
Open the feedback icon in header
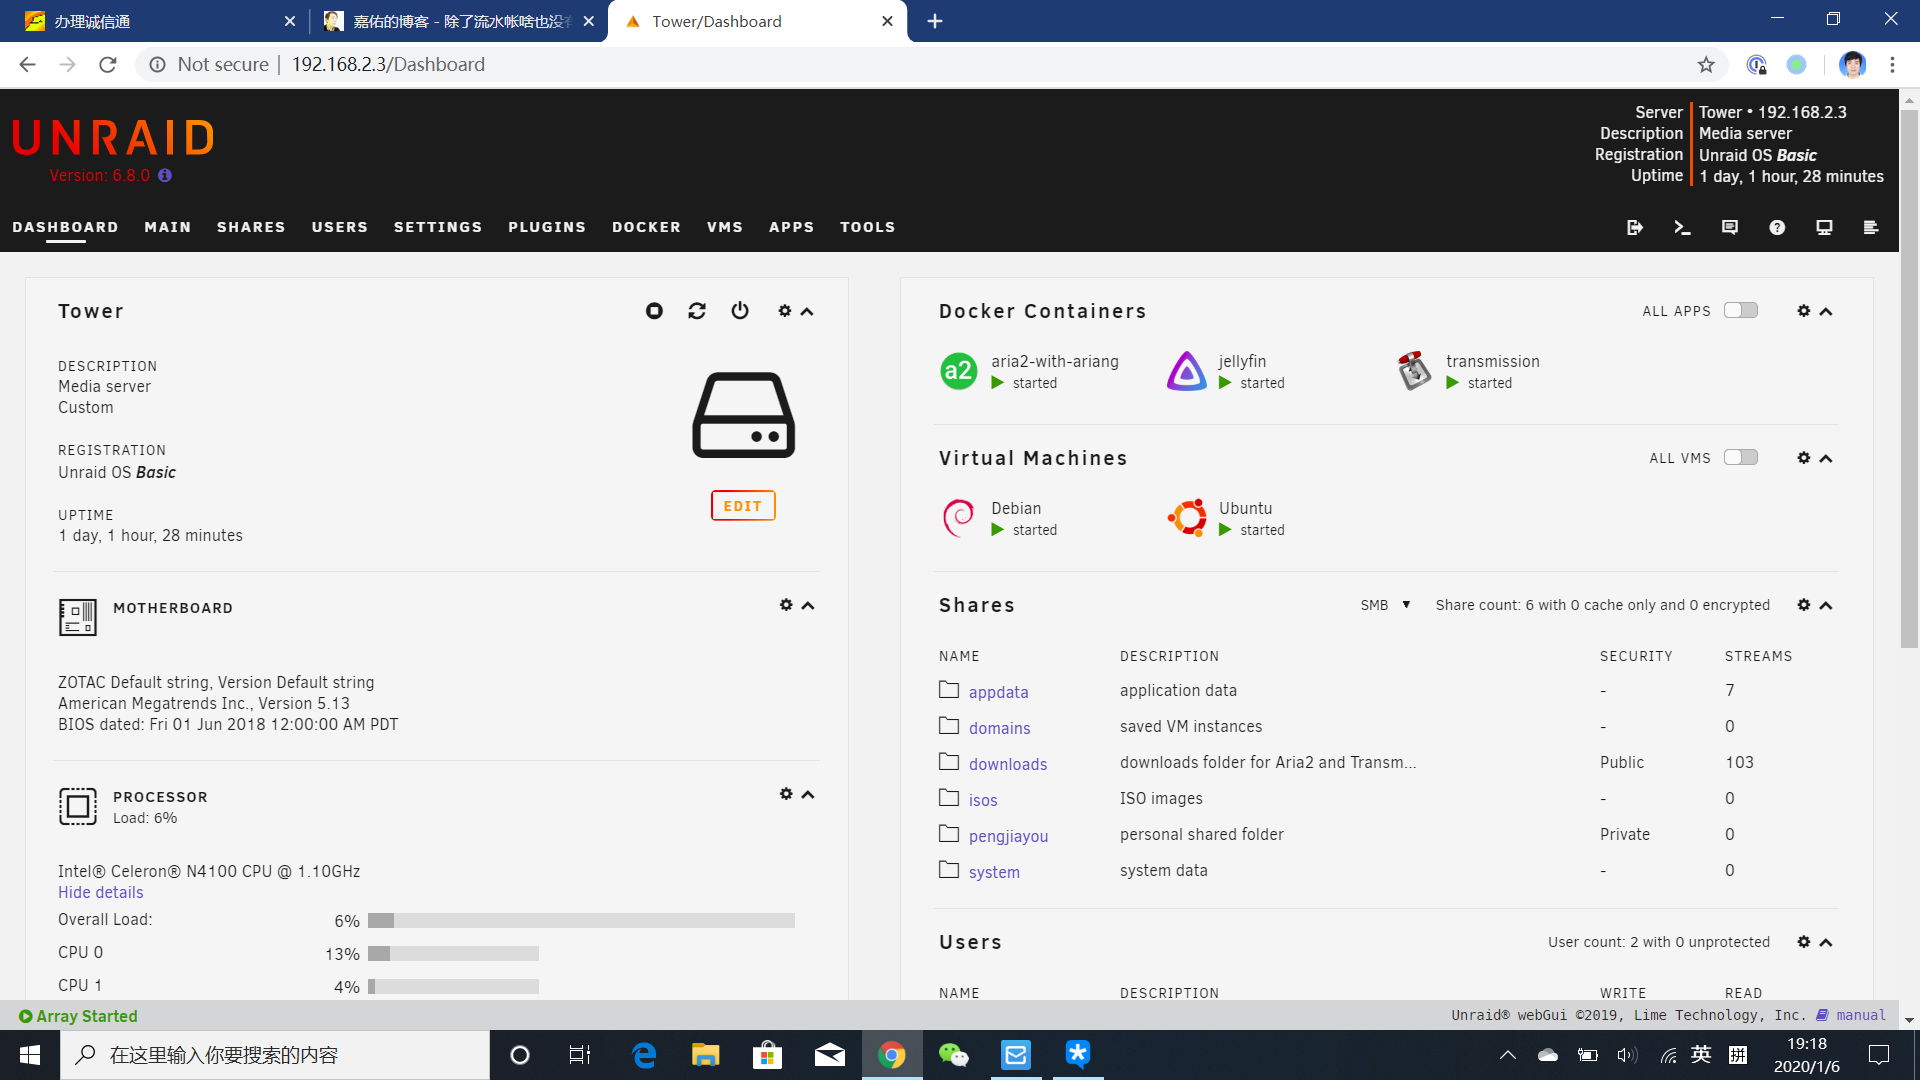tap(1730, 228)
